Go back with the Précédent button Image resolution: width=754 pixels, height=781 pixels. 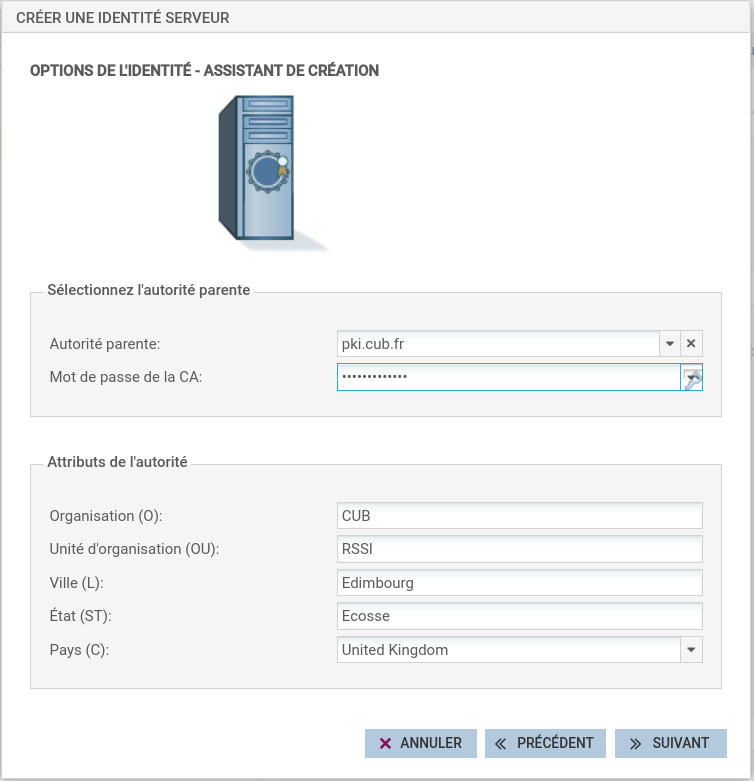pos(545,743)
